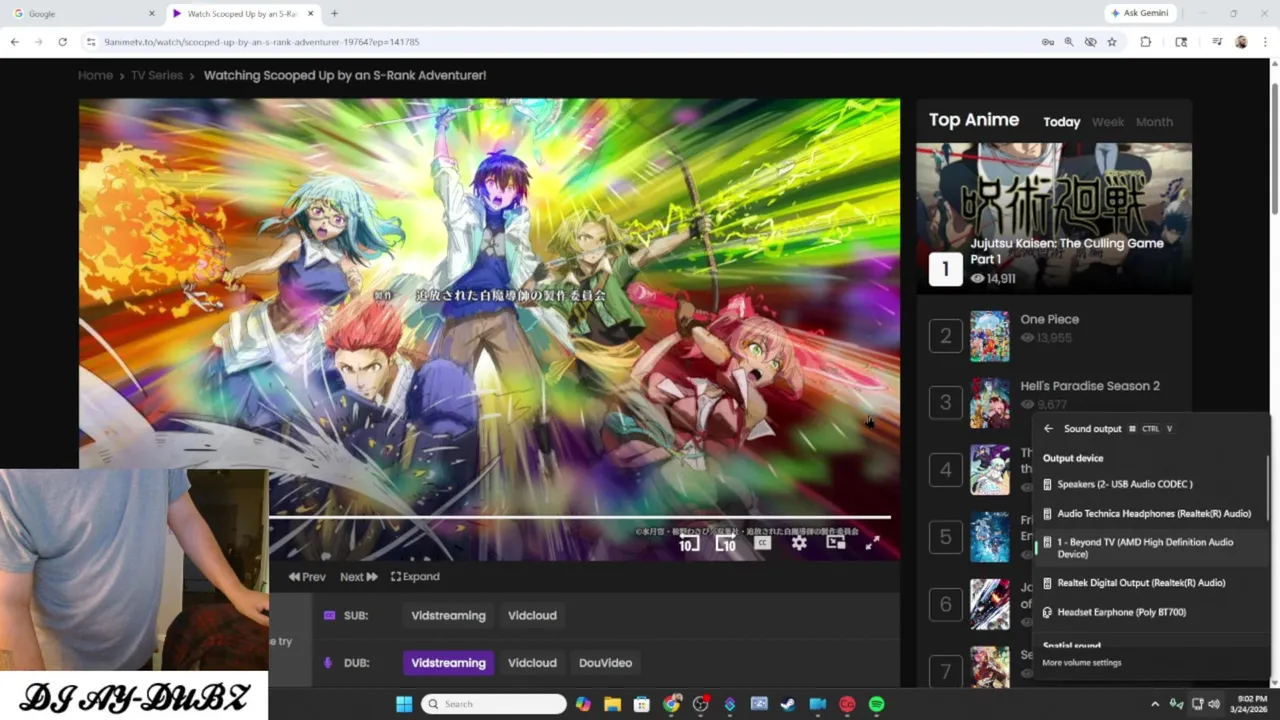Open password manager key icon

click(1047, 42)
